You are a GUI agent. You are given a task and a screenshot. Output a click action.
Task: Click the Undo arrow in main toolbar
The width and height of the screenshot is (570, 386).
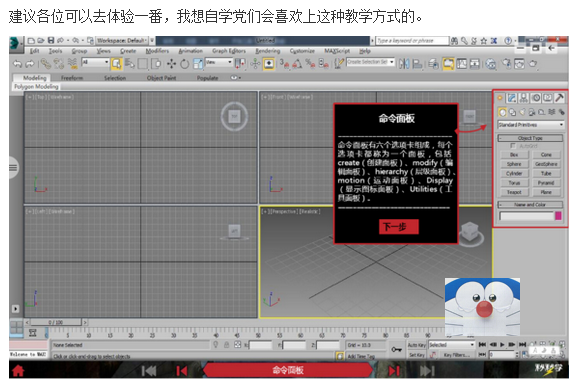click(17, 64)
